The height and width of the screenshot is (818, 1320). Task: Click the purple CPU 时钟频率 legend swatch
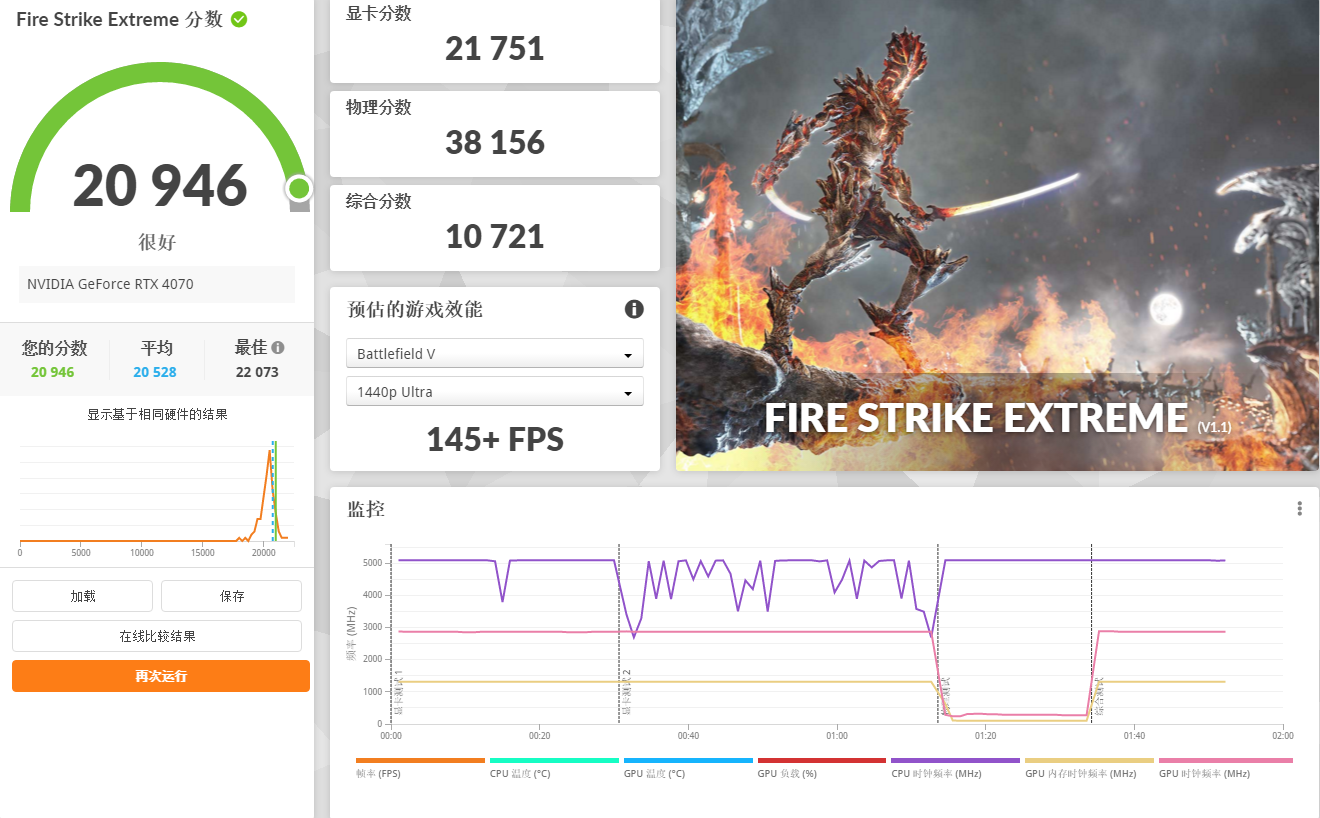[955, 760]
